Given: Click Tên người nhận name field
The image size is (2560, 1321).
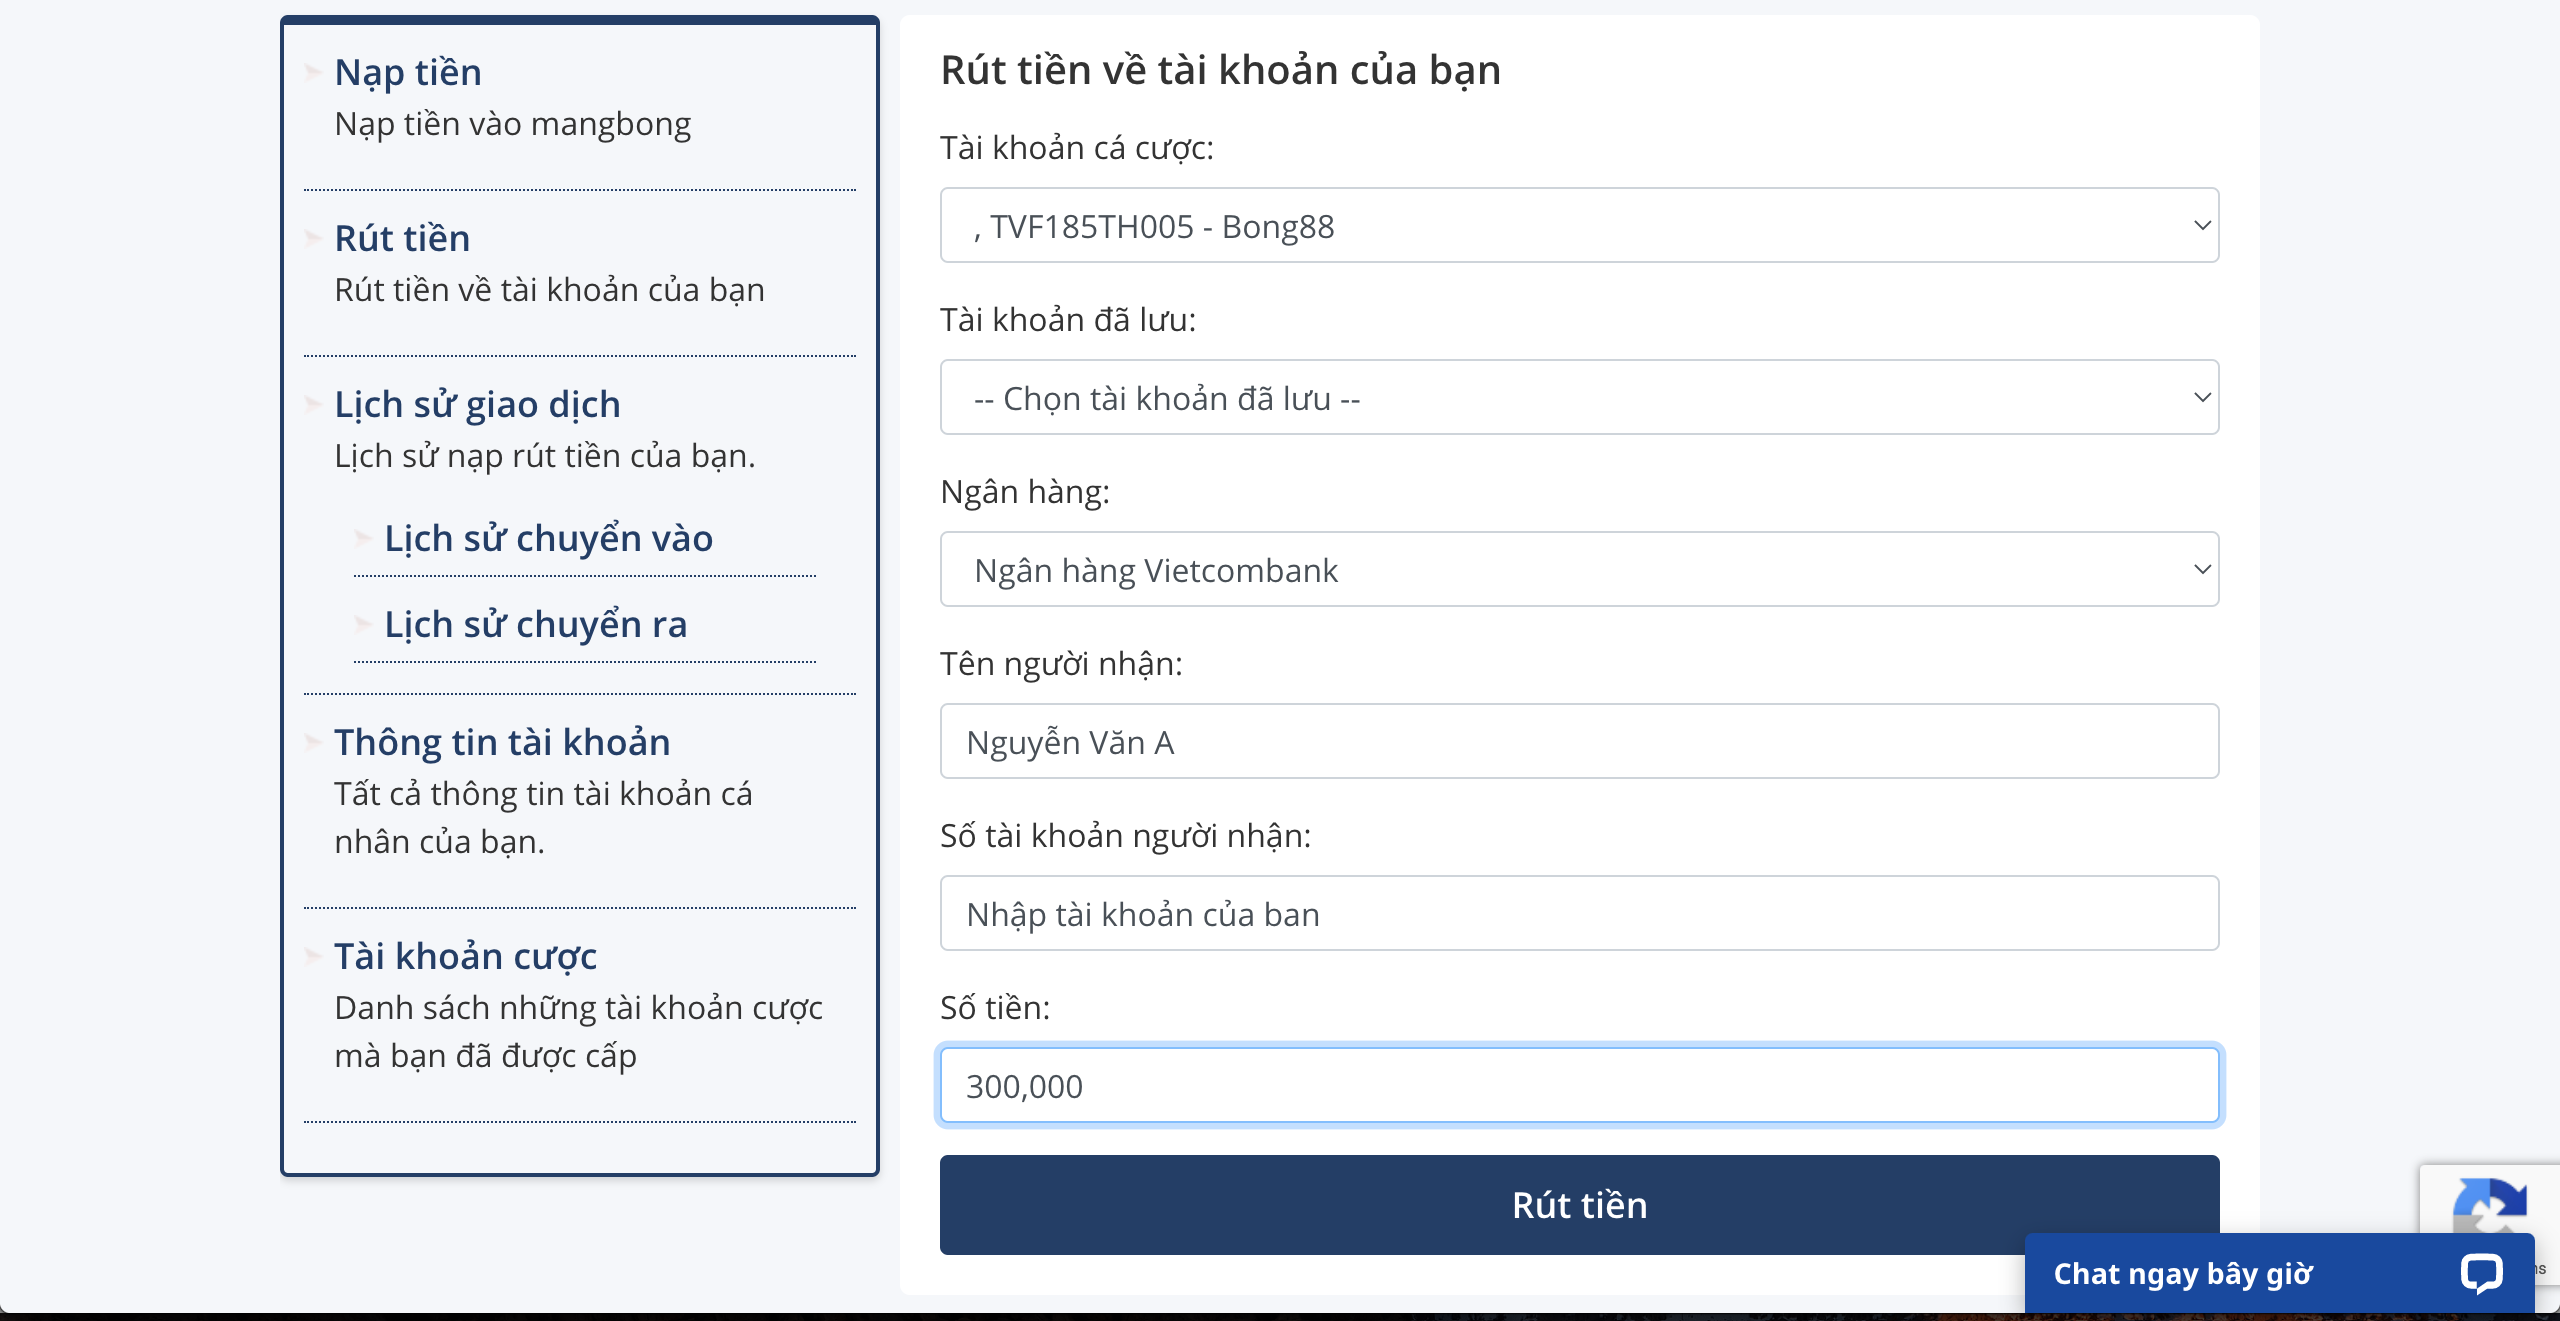Looking at the screenshot, I should 1578,741.
